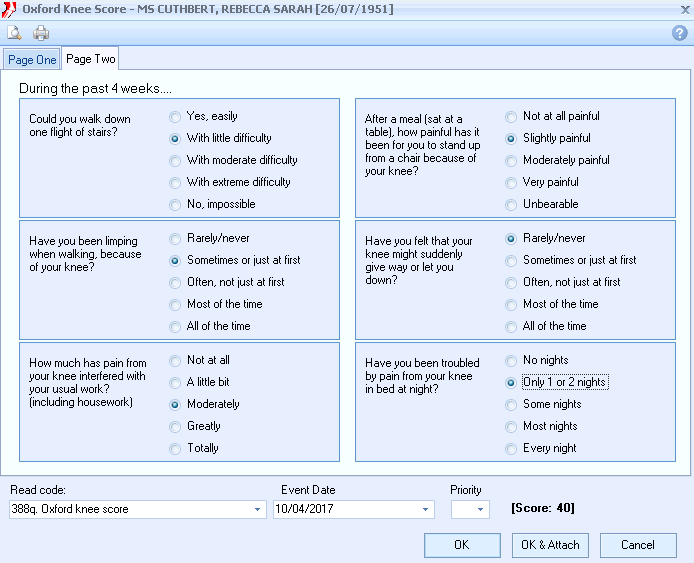The width and height of the screenshot is (694, 563).
Task: Open the Event Date dropdown calendar
Action: click(x=426, y=509)
